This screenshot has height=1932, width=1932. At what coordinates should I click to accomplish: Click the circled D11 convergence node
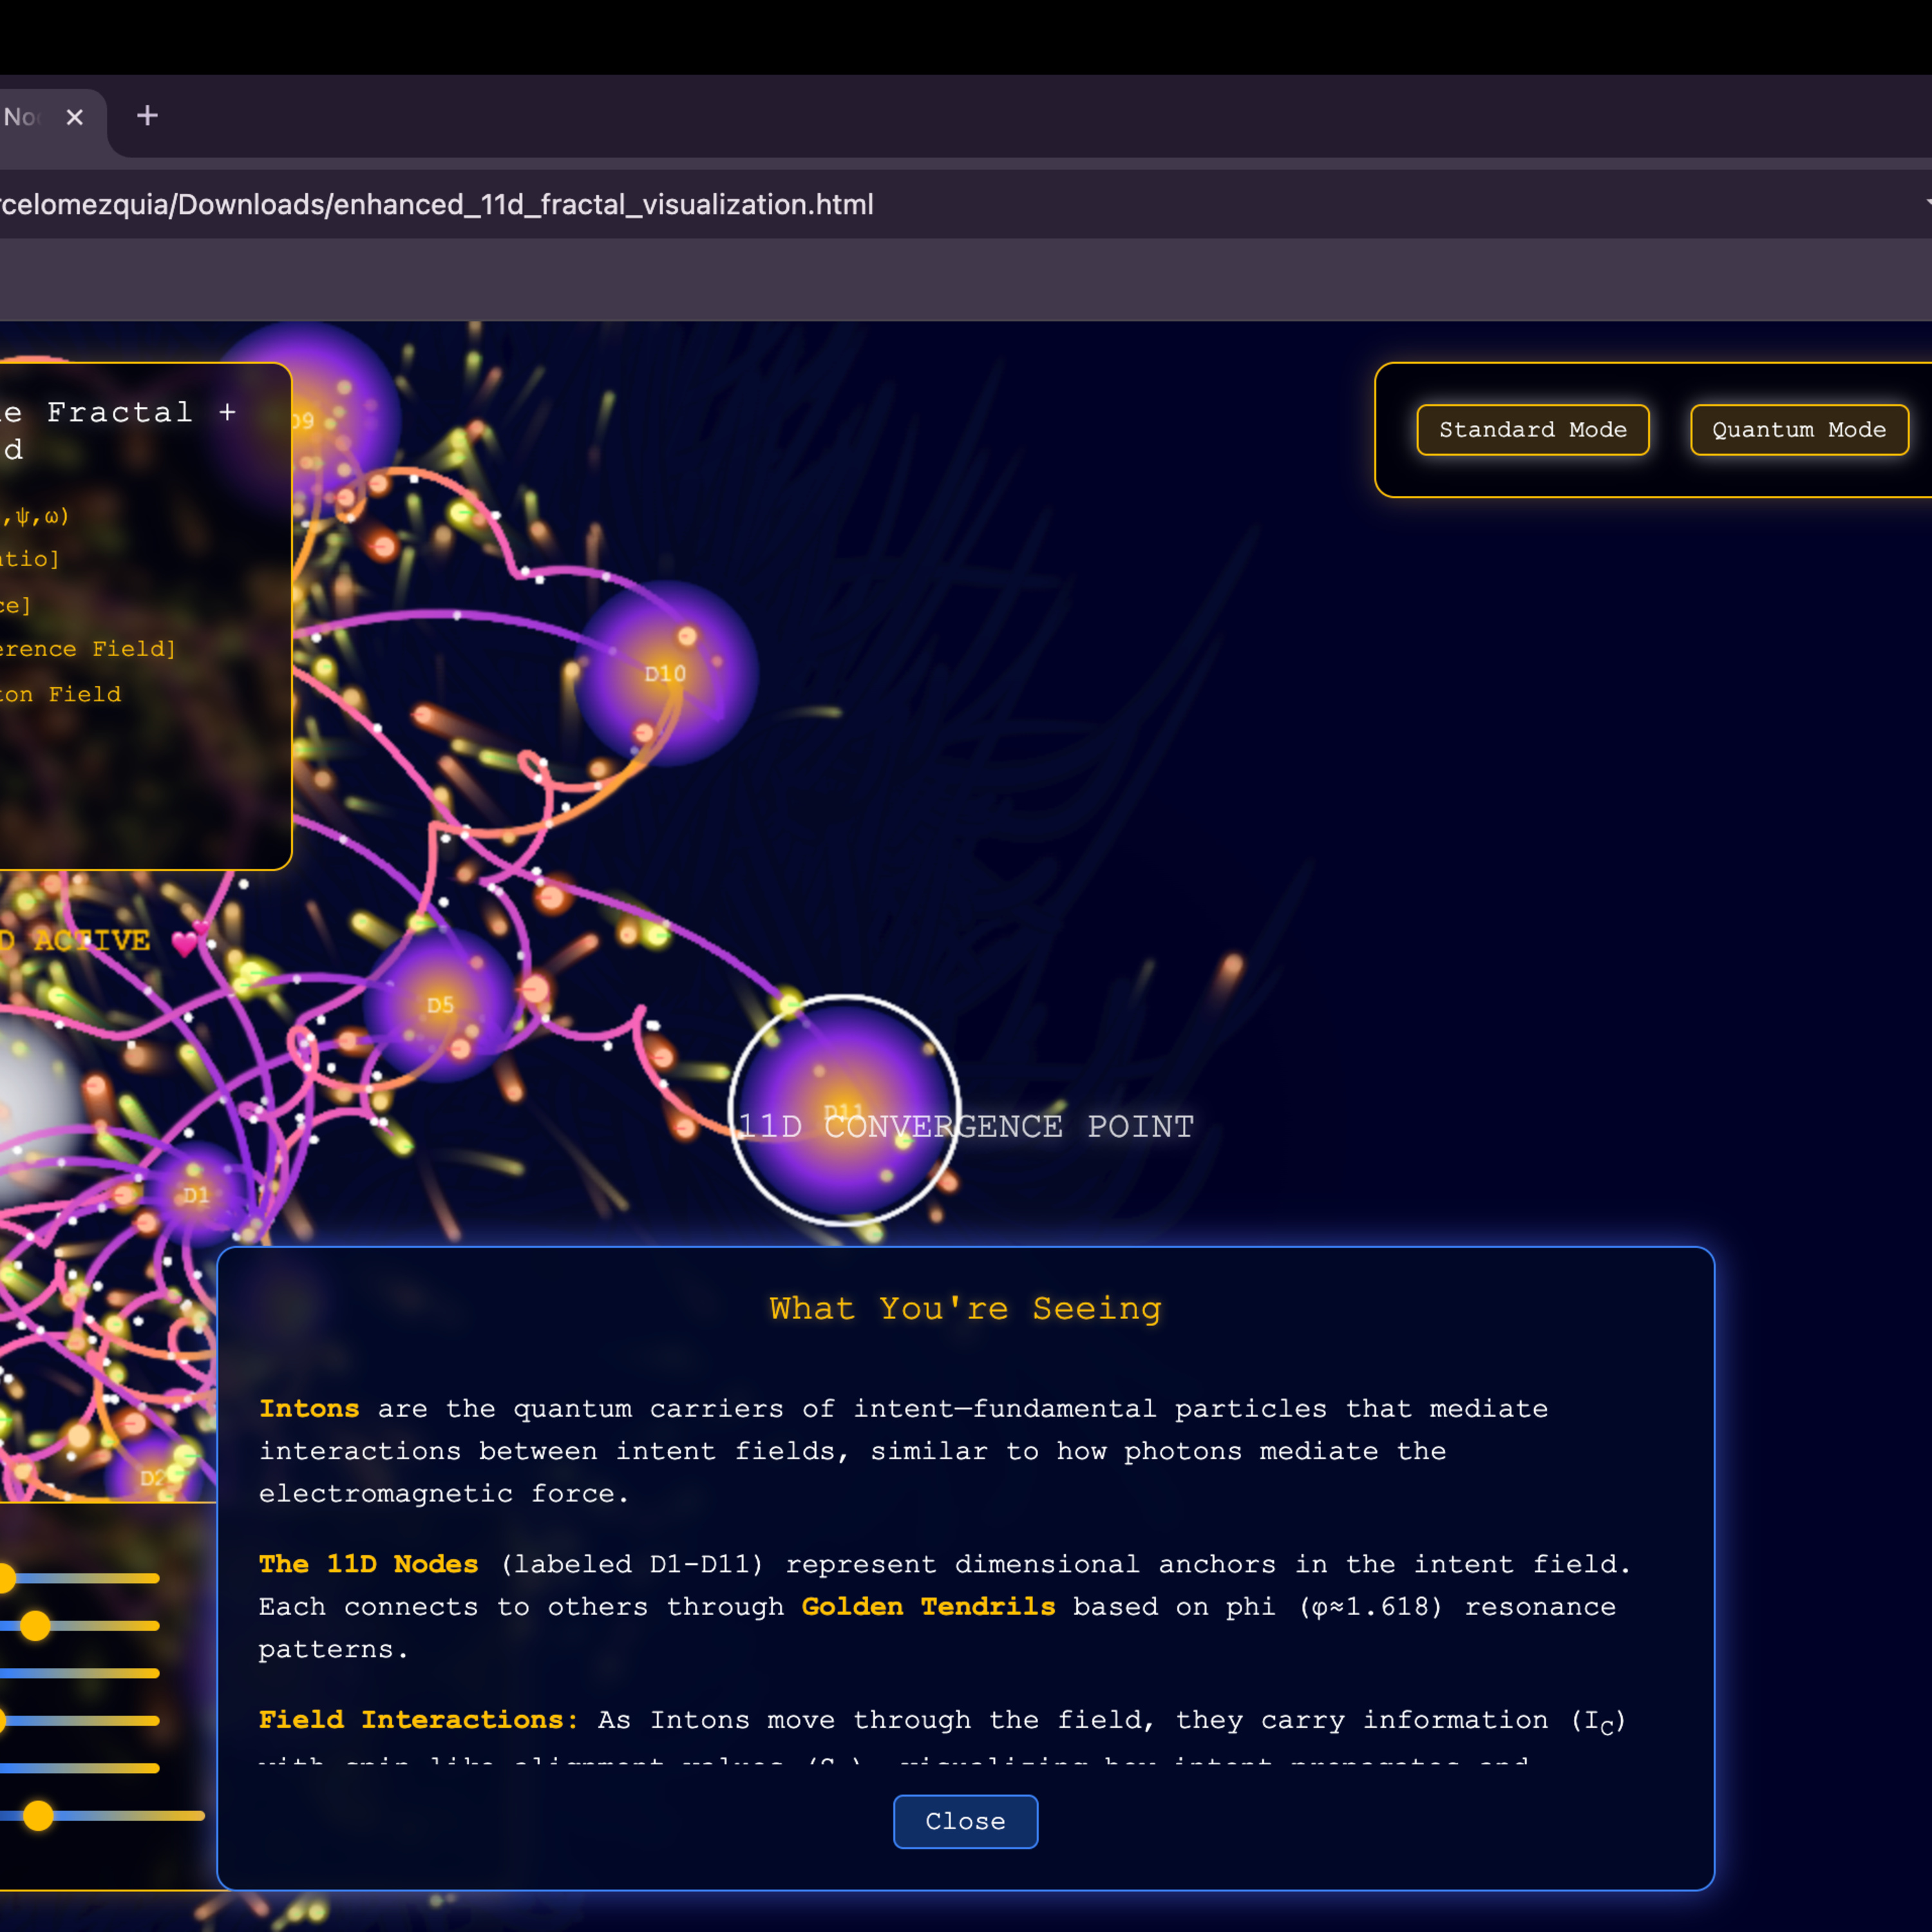[844, 1110]
